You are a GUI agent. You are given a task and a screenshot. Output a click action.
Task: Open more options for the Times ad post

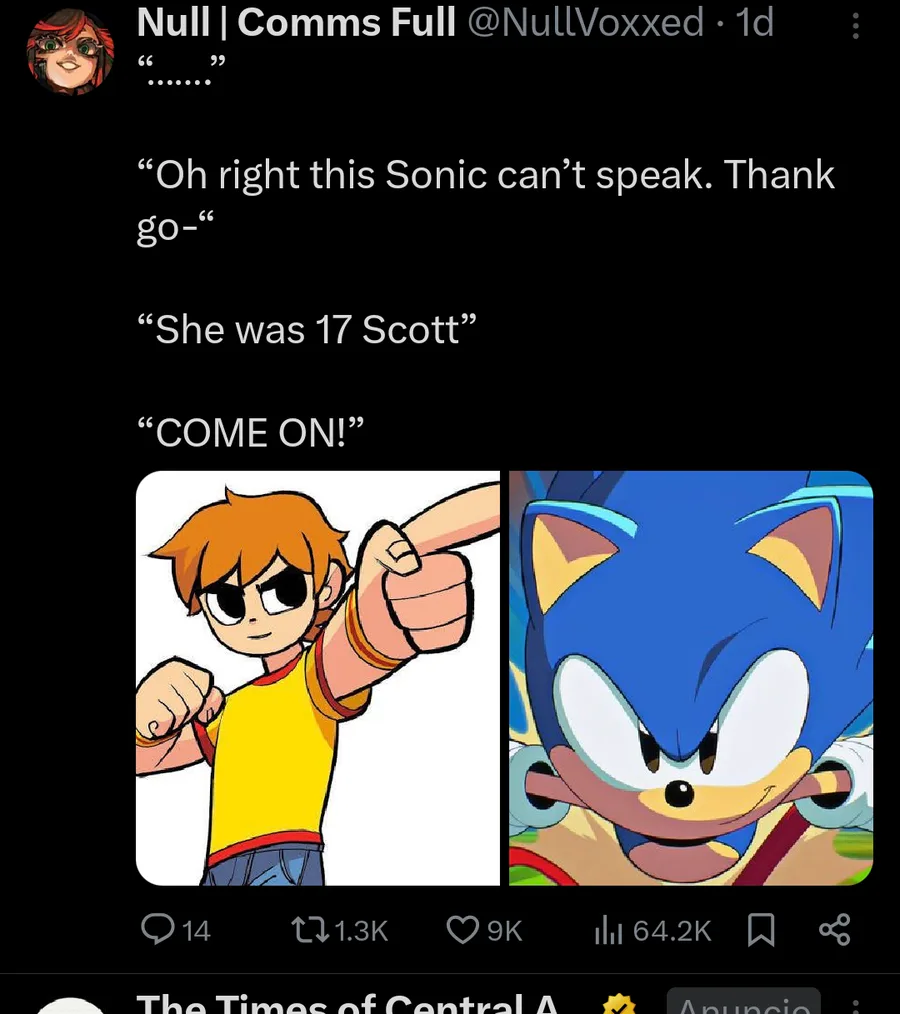pyautogui.click(x=856, y=1006)
